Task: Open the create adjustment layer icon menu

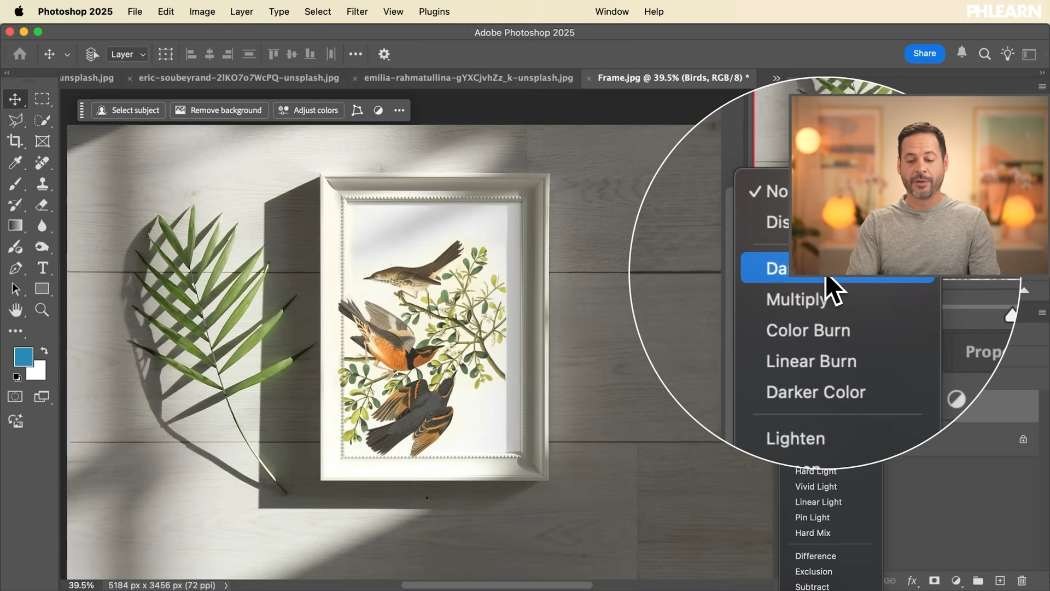Action: [956, 580]
